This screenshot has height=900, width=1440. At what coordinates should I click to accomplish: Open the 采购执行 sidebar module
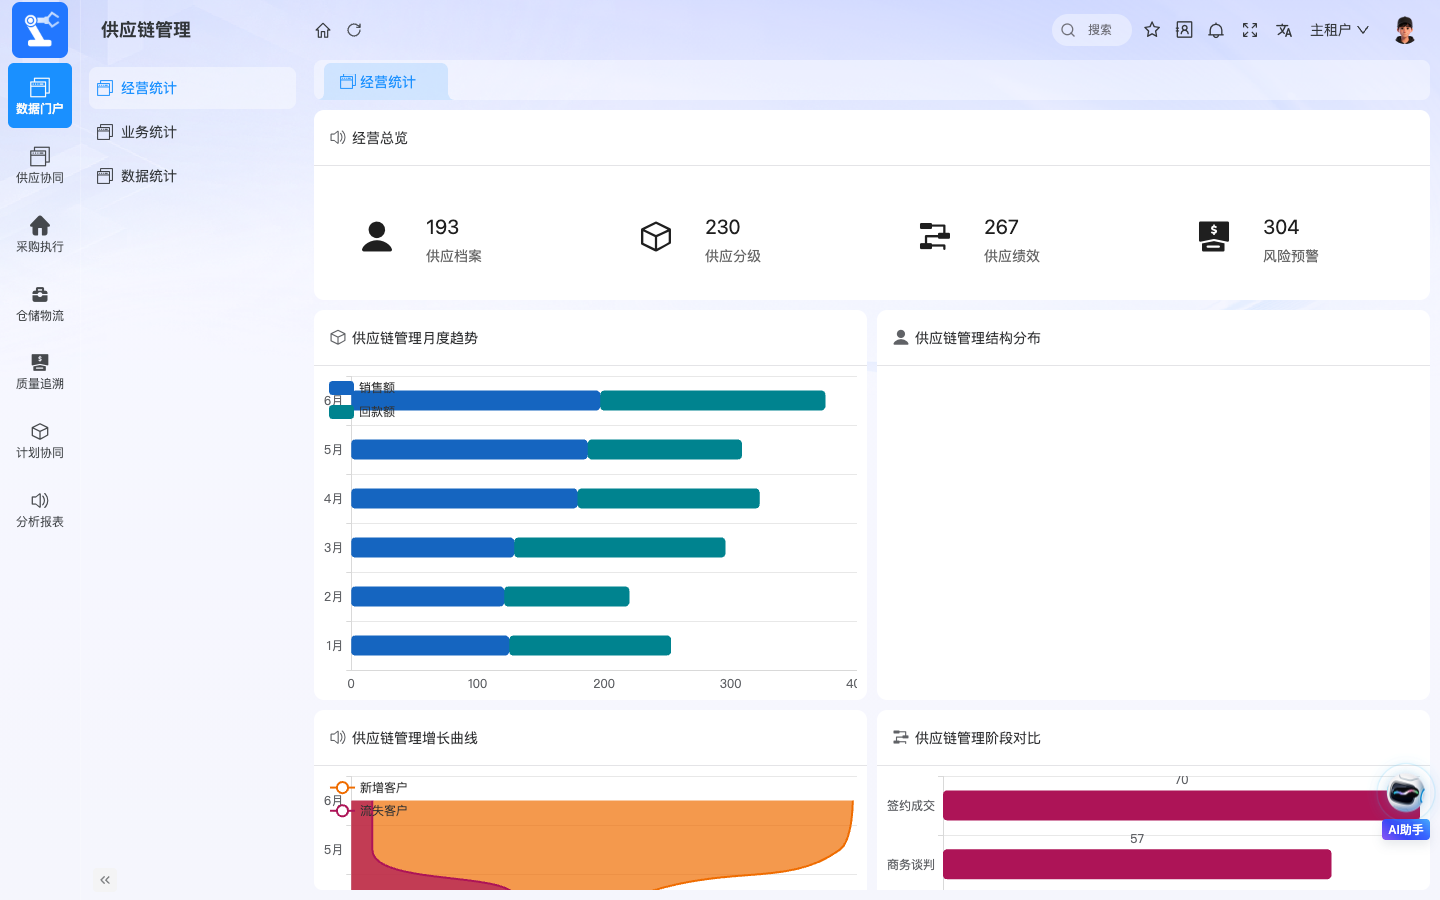(40, 234)
